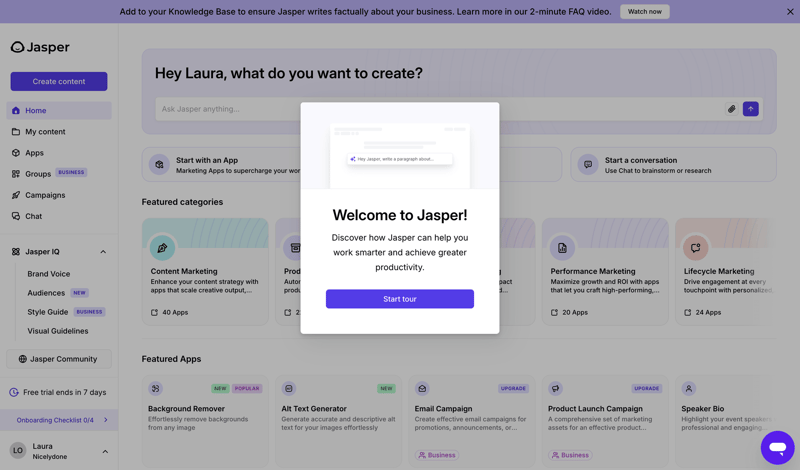Open Campaigns in the sidebar
Screen dimensions: 800x470
[x=59, y=195]
